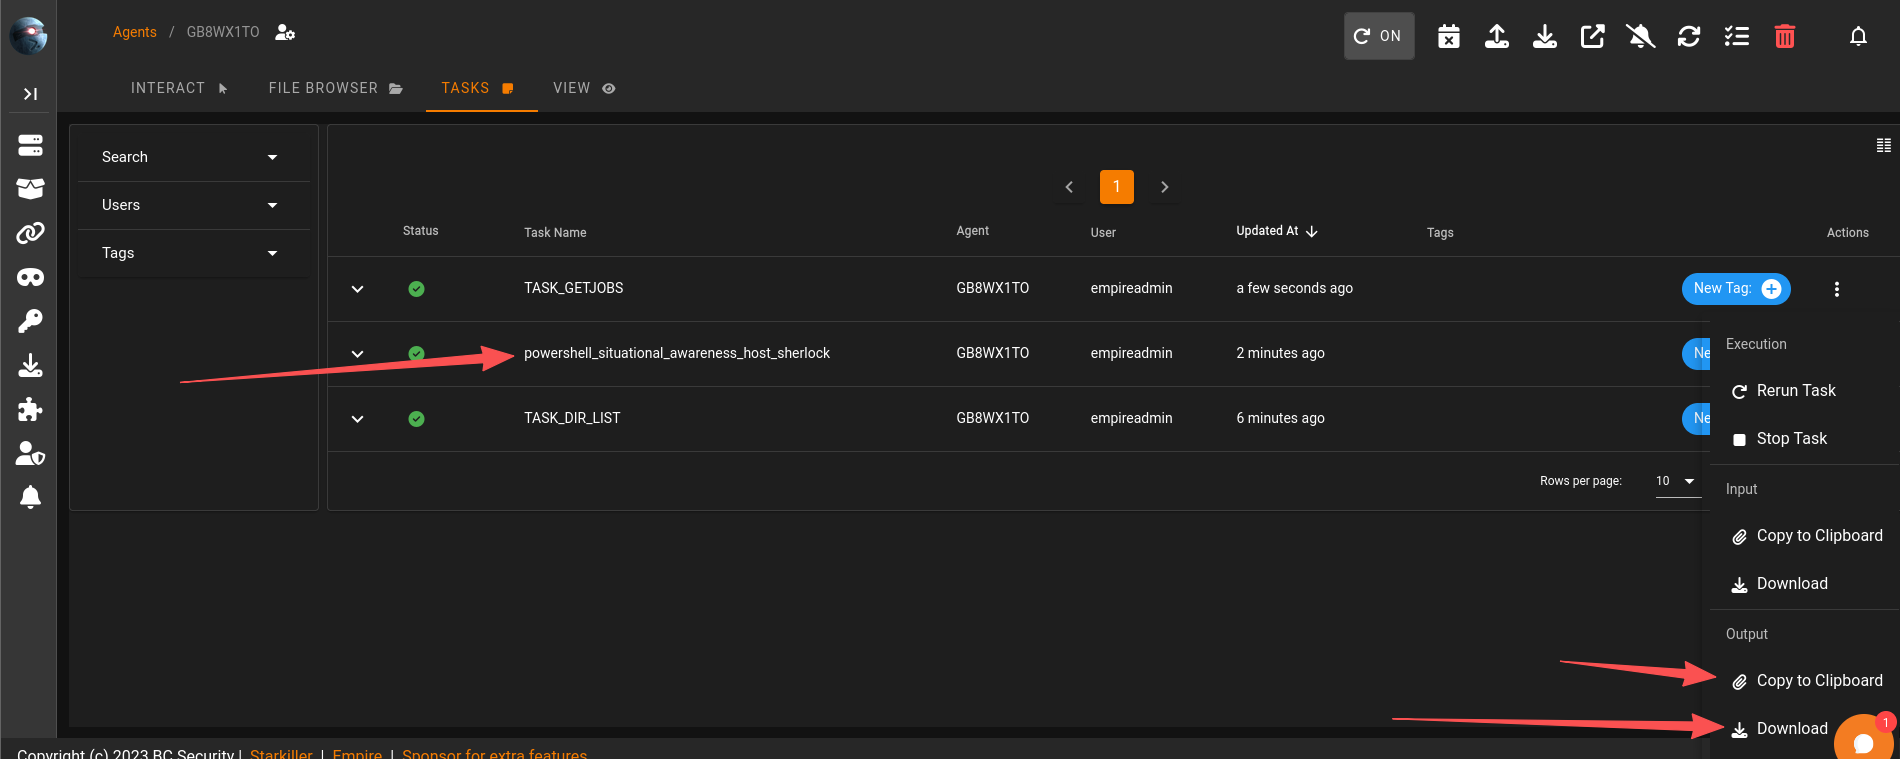Click the Agents breadcrumb link
This screenshot has height=759, width=1900.
[134, 32]
